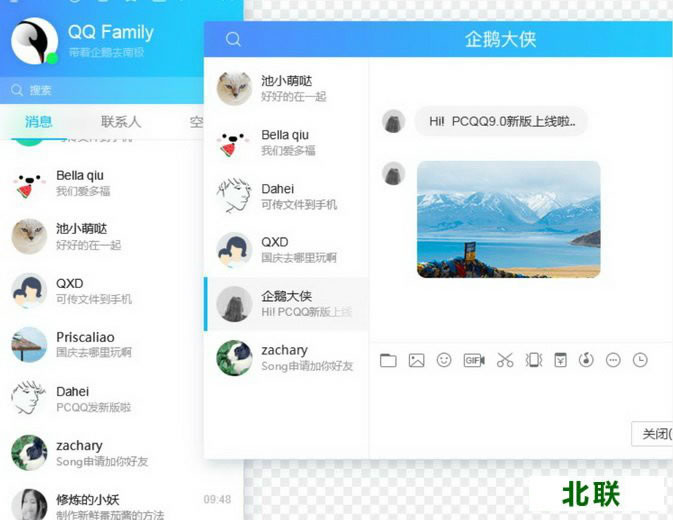Switch to the 联系人 tab
The image size is (673, 520).
[x=121, y=122]
